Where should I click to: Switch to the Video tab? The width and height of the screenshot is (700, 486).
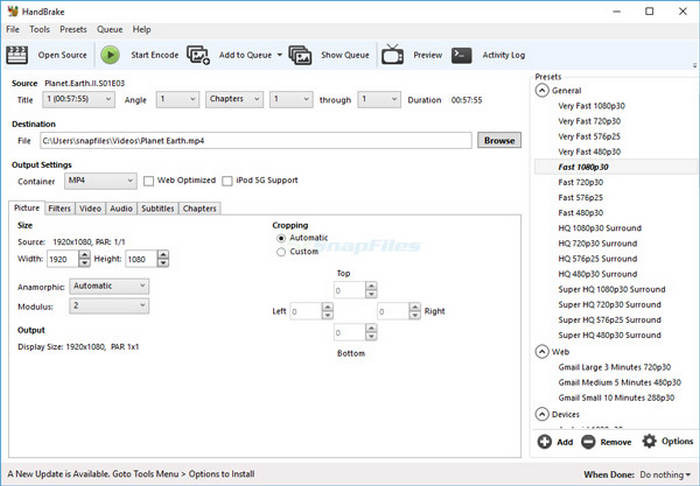pyautogui.click(x=91, y=208)
